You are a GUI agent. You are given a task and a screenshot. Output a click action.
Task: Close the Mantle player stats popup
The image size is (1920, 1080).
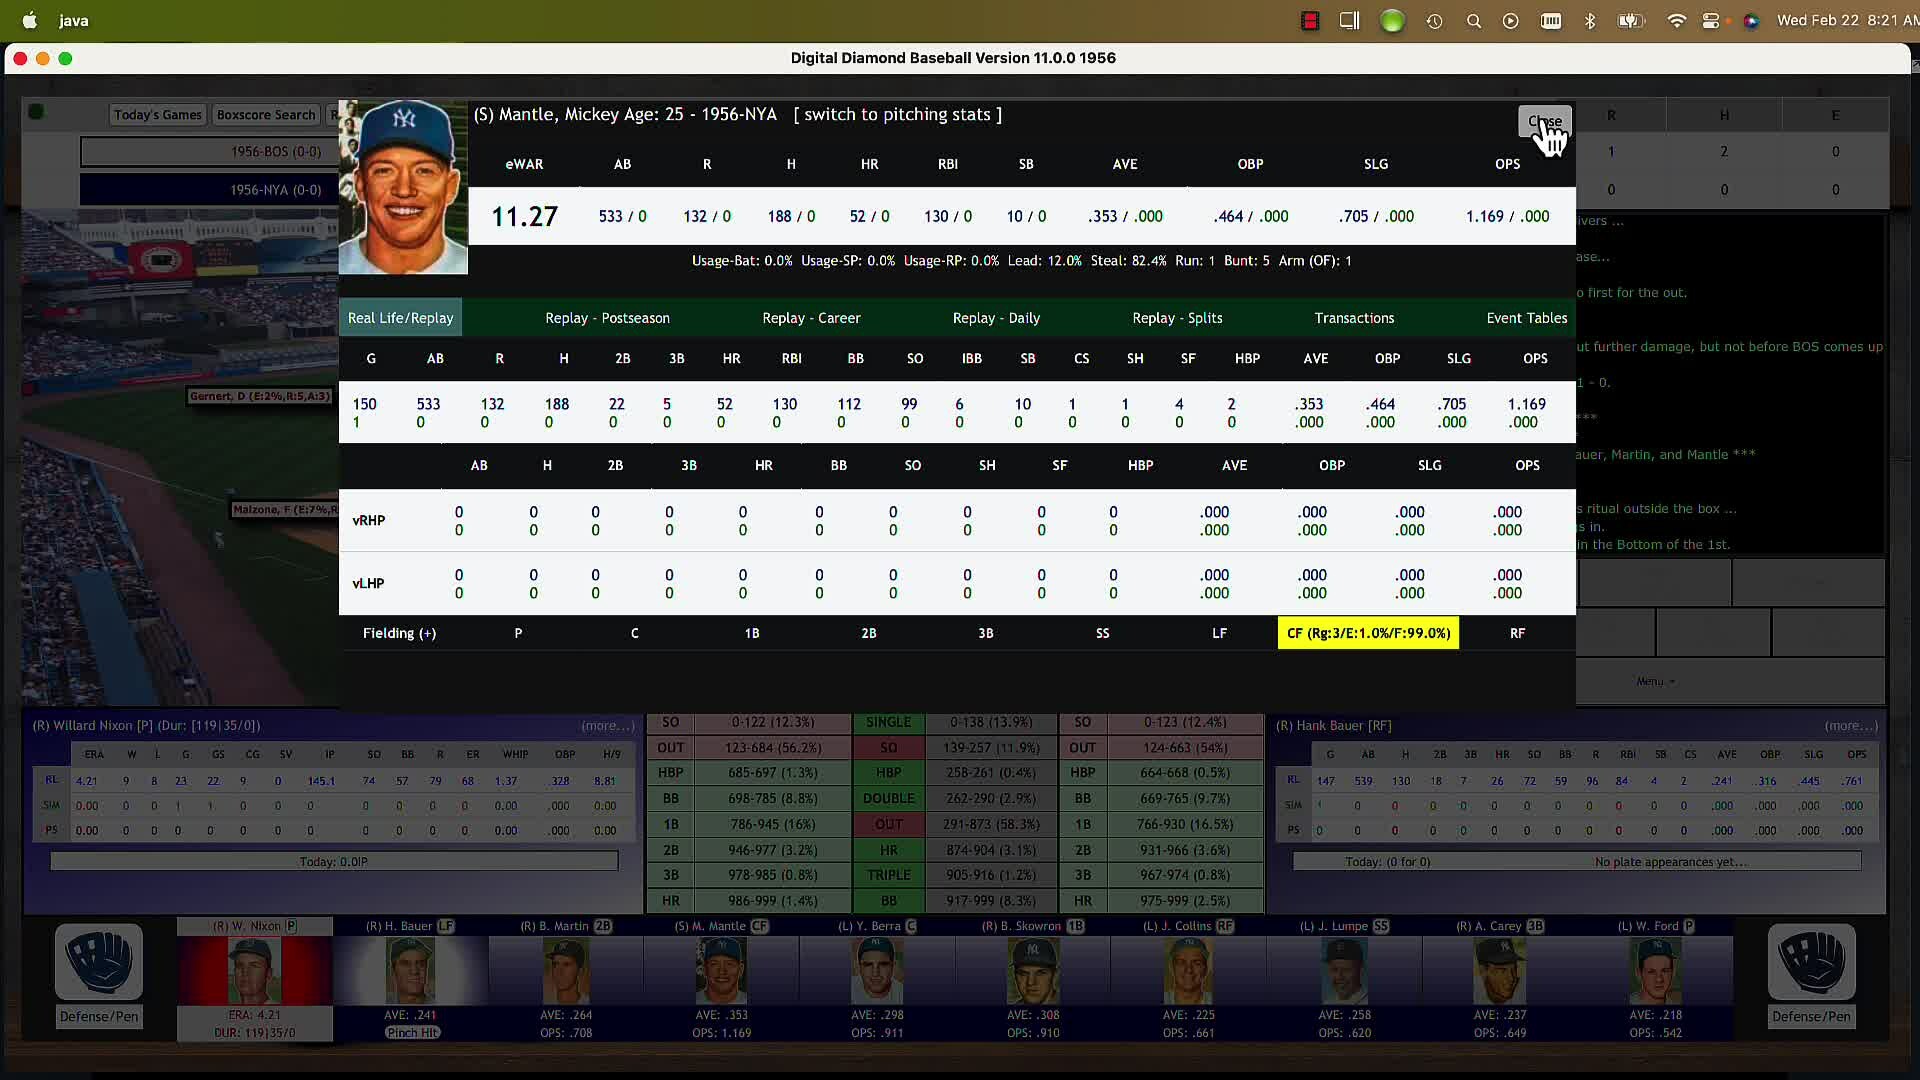coord(1544,122)
